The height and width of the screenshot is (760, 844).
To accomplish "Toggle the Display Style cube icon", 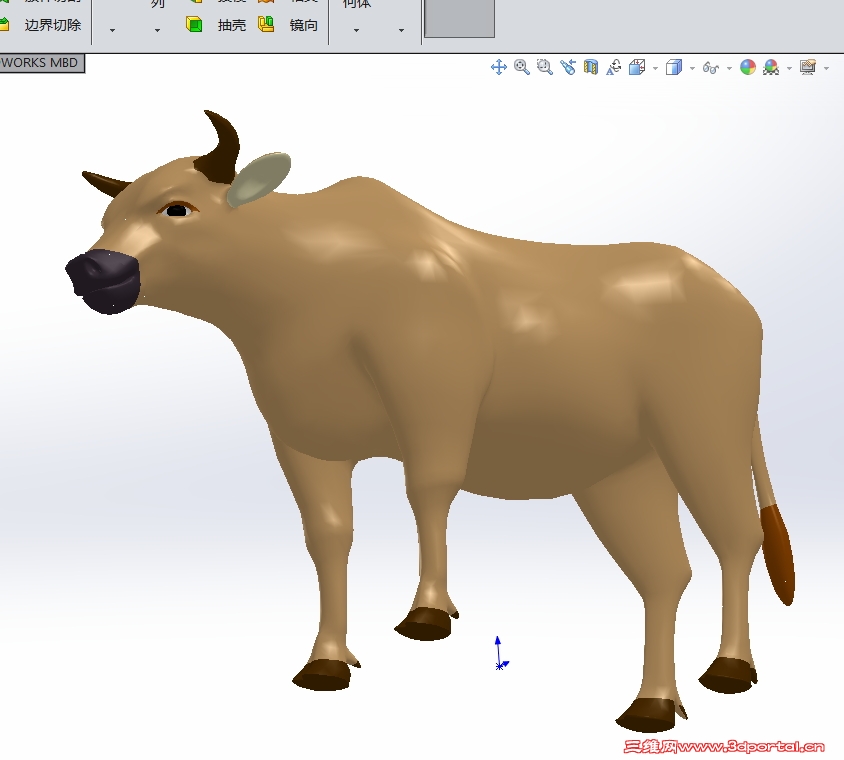I will 674,67.
